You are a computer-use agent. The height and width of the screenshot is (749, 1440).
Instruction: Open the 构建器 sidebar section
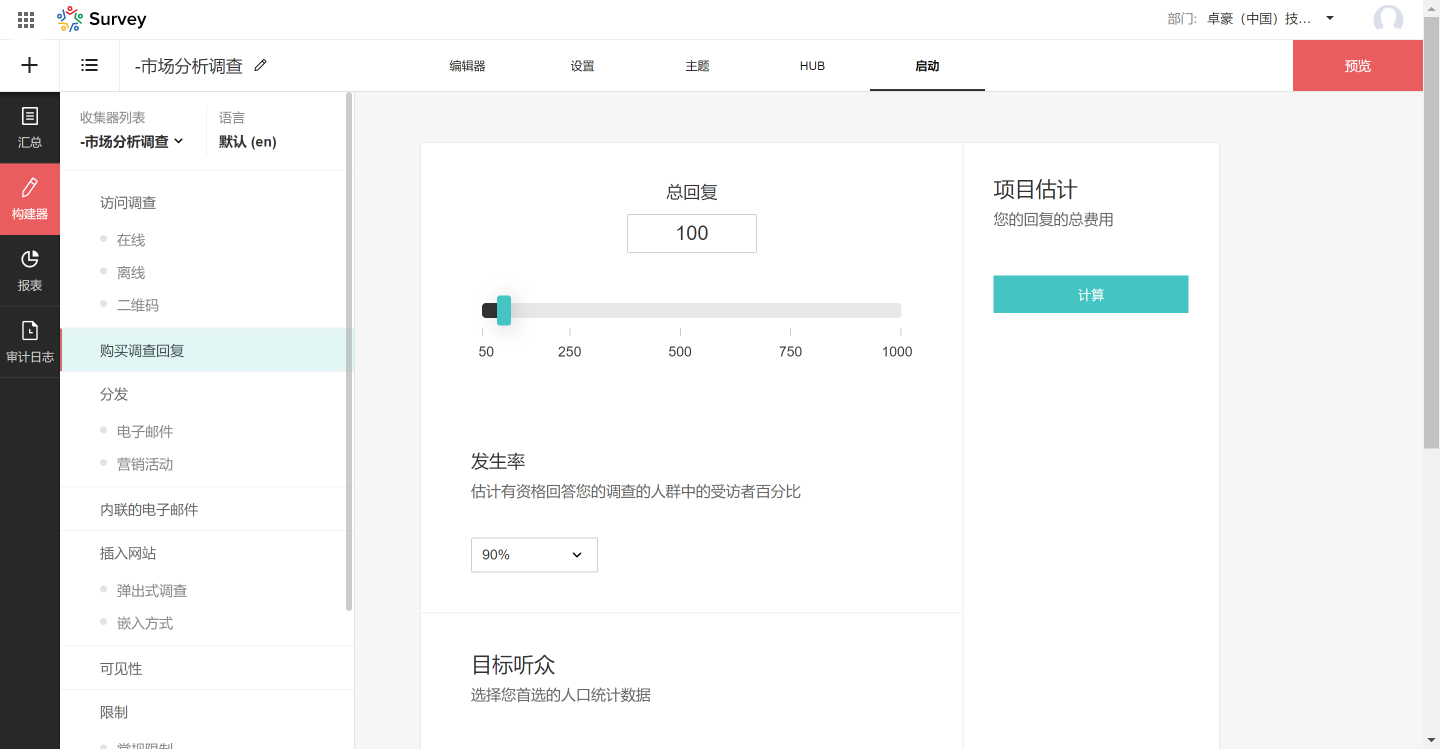pyautogui.click(x=30, y=199)
